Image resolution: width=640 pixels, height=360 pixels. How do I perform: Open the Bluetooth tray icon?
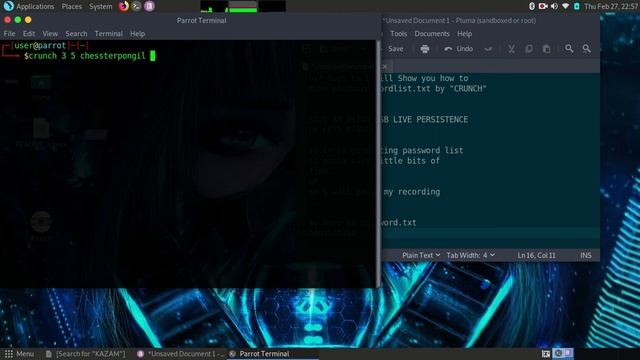[x=532, y=6]
